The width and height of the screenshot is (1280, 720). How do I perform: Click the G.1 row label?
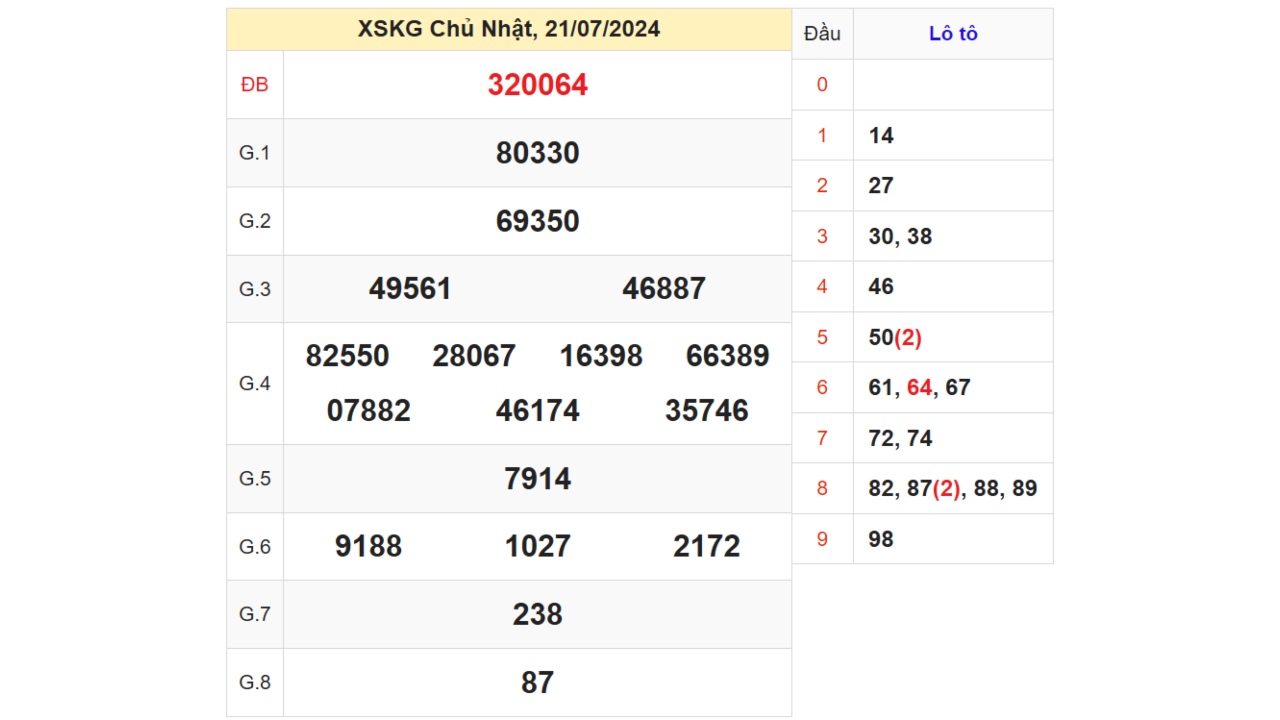(255, 153)
